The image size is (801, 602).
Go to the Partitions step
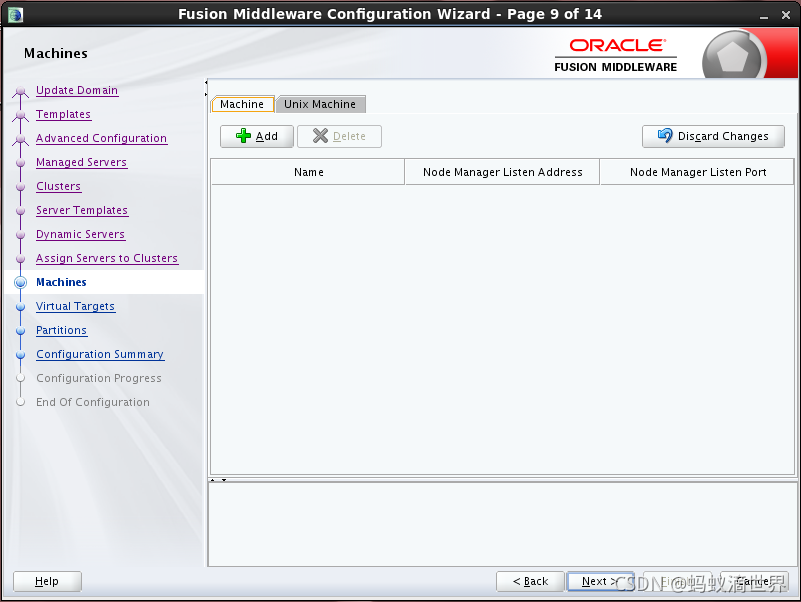(61, 331)
